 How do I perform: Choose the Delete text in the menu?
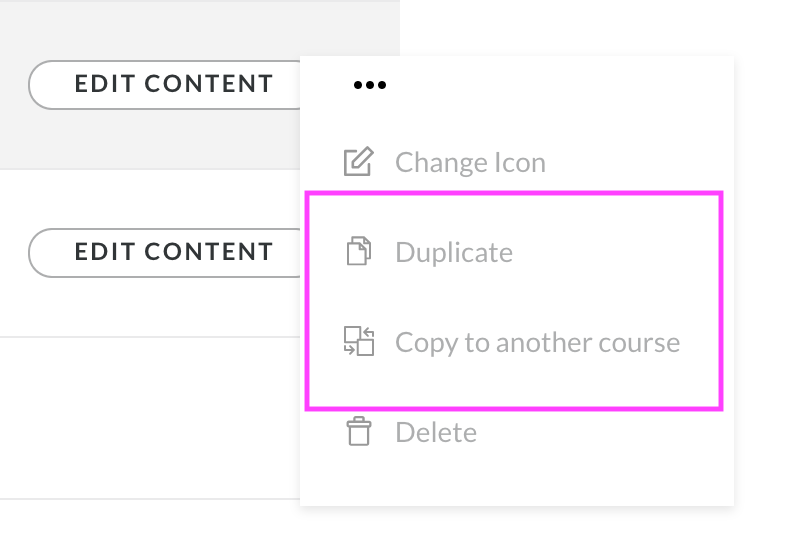point(436,432)
